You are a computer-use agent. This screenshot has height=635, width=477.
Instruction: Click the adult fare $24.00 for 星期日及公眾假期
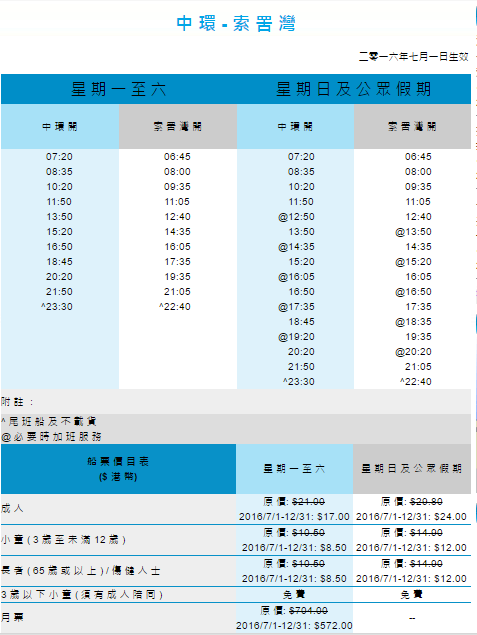[x=451, y=517]
